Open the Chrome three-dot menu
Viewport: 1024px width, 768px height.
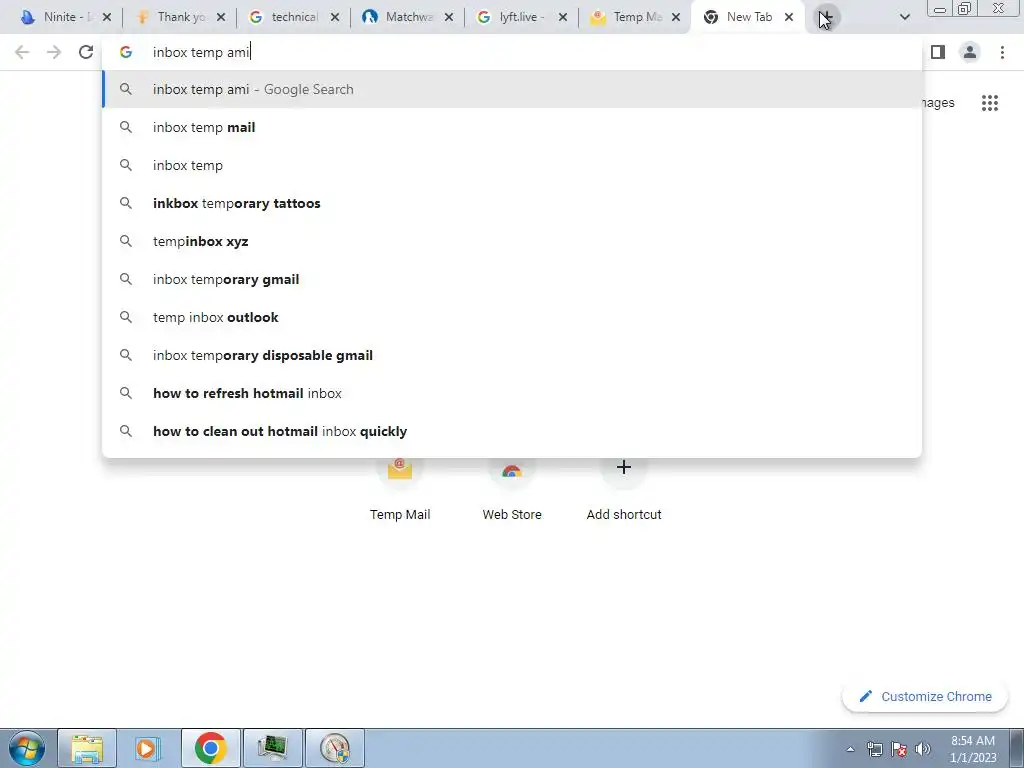[1002, 52]
